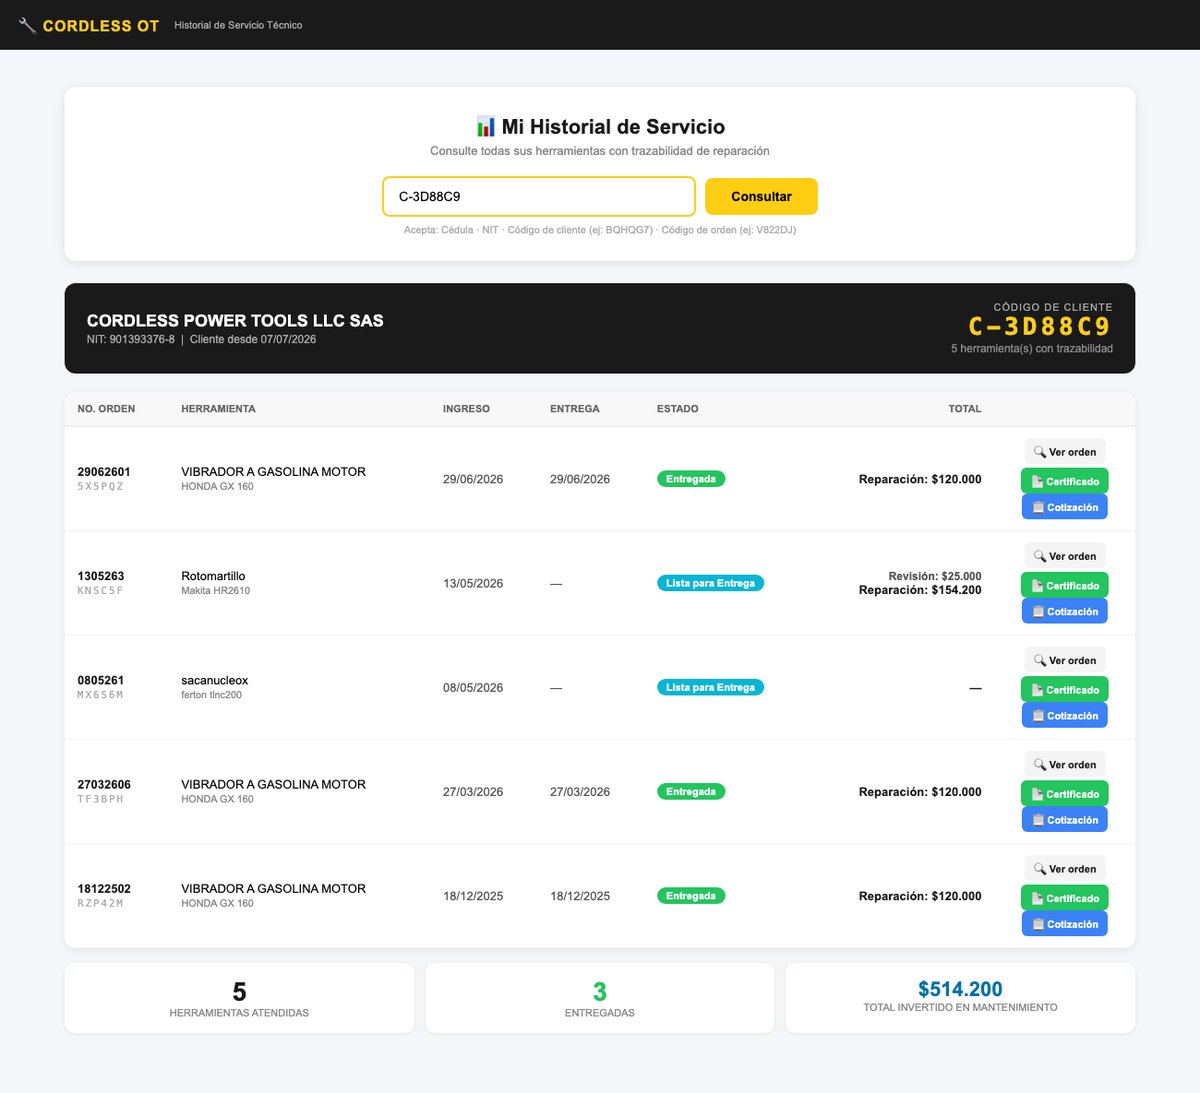The width and height of the screenshot is (1200, 1093).
Task: Click Lista para Entrega badge of Rotomartillo
Action: (x=710, y=583)
